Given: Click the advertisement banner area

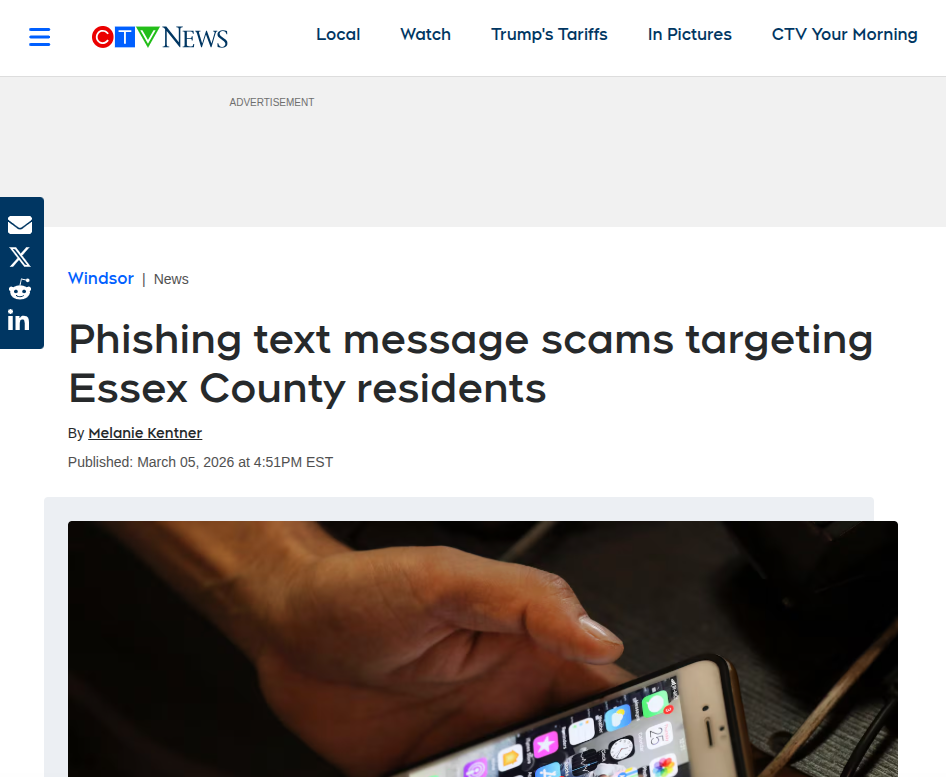Looking at the screenshot, I should [x=473, y=151].
